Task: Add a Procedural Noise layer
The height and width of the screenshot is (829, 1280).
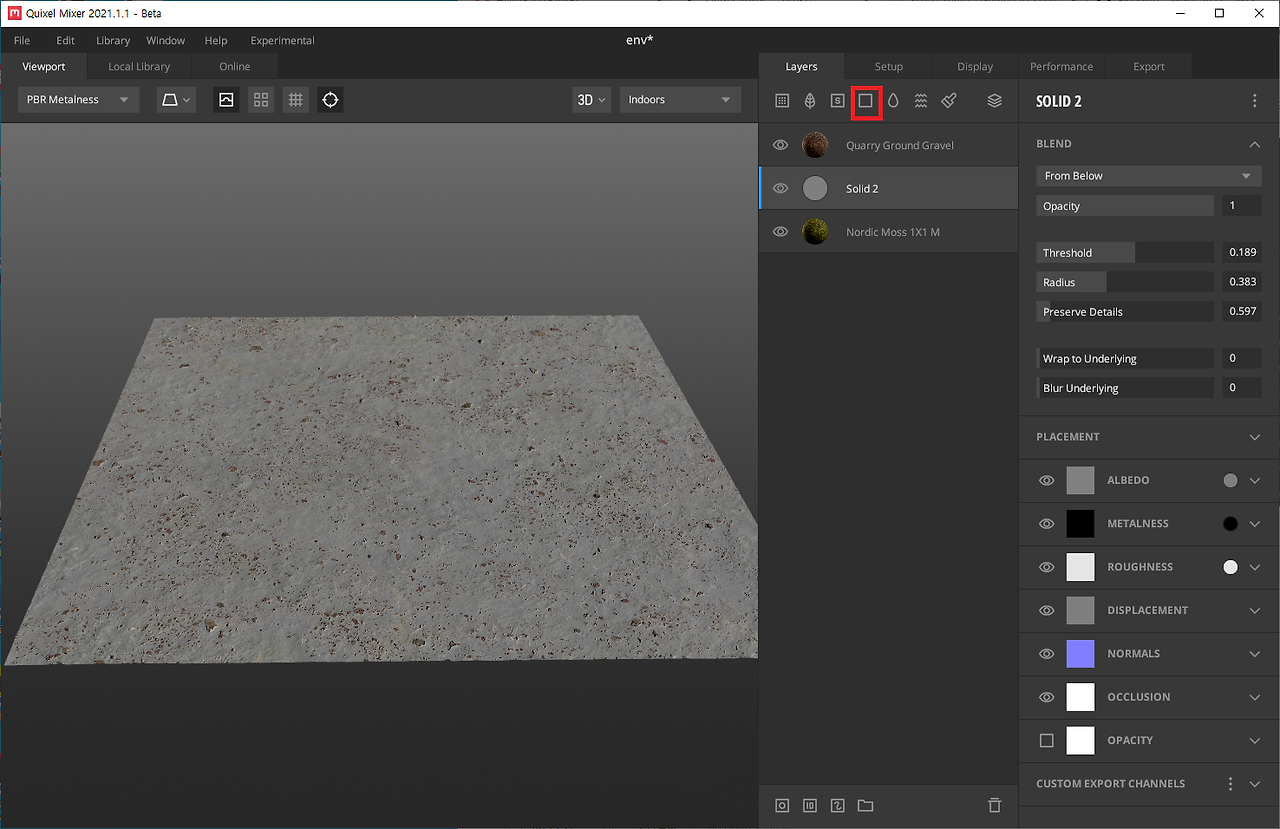Action: [x=921, y=100]
